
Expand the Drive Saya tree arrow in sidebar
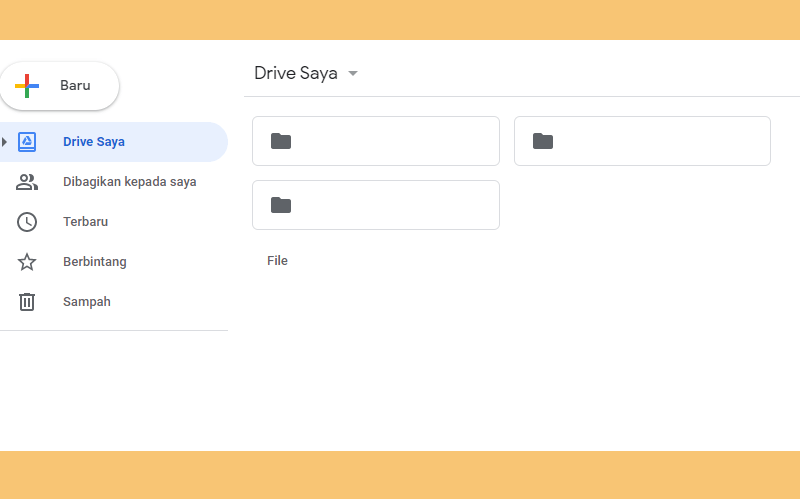coord(4,142)
